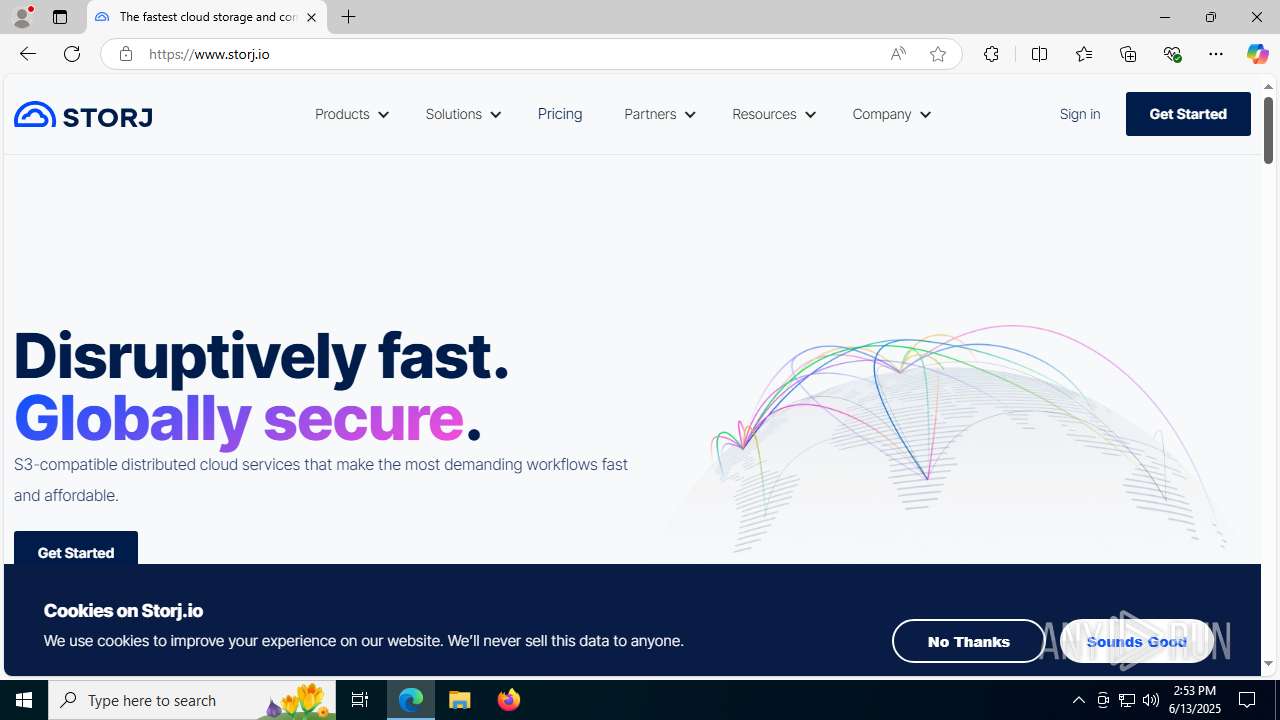Open Settings and more menu
This screenshot has height=720, width=1280.
[x=1216, y=54]
